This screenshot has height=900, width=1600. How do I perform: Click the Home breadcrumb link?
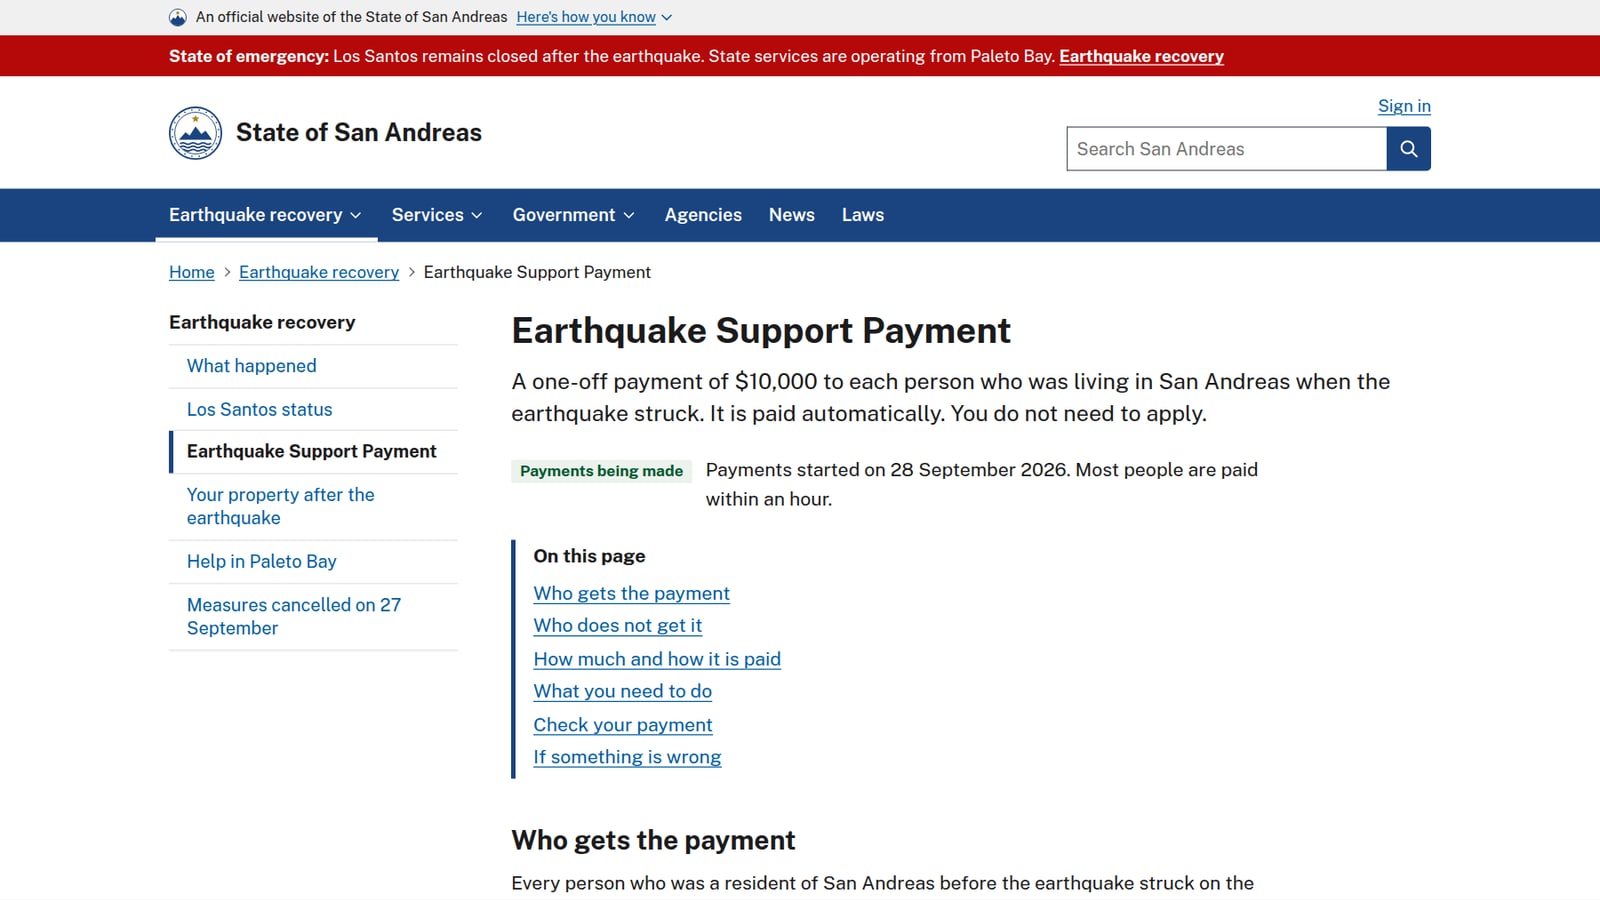click(x=192, y=272)
